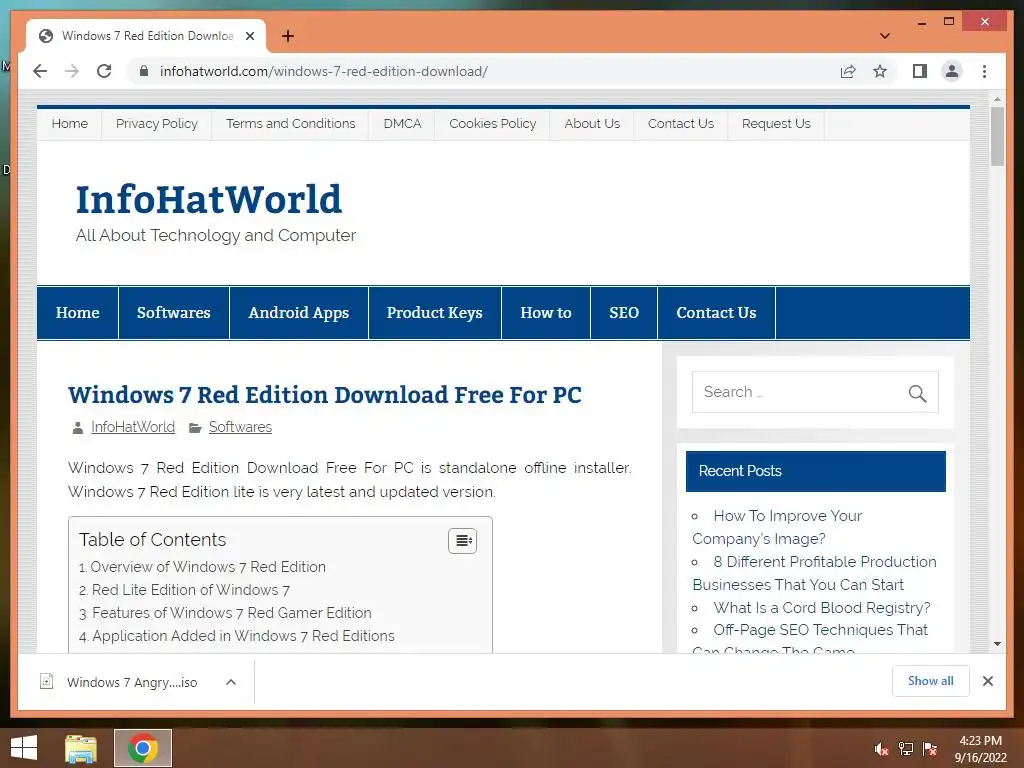Open Contact Us in the blue menu
Image resolution: width=1024 pixels, height=768 pixels.
[716, 313]
